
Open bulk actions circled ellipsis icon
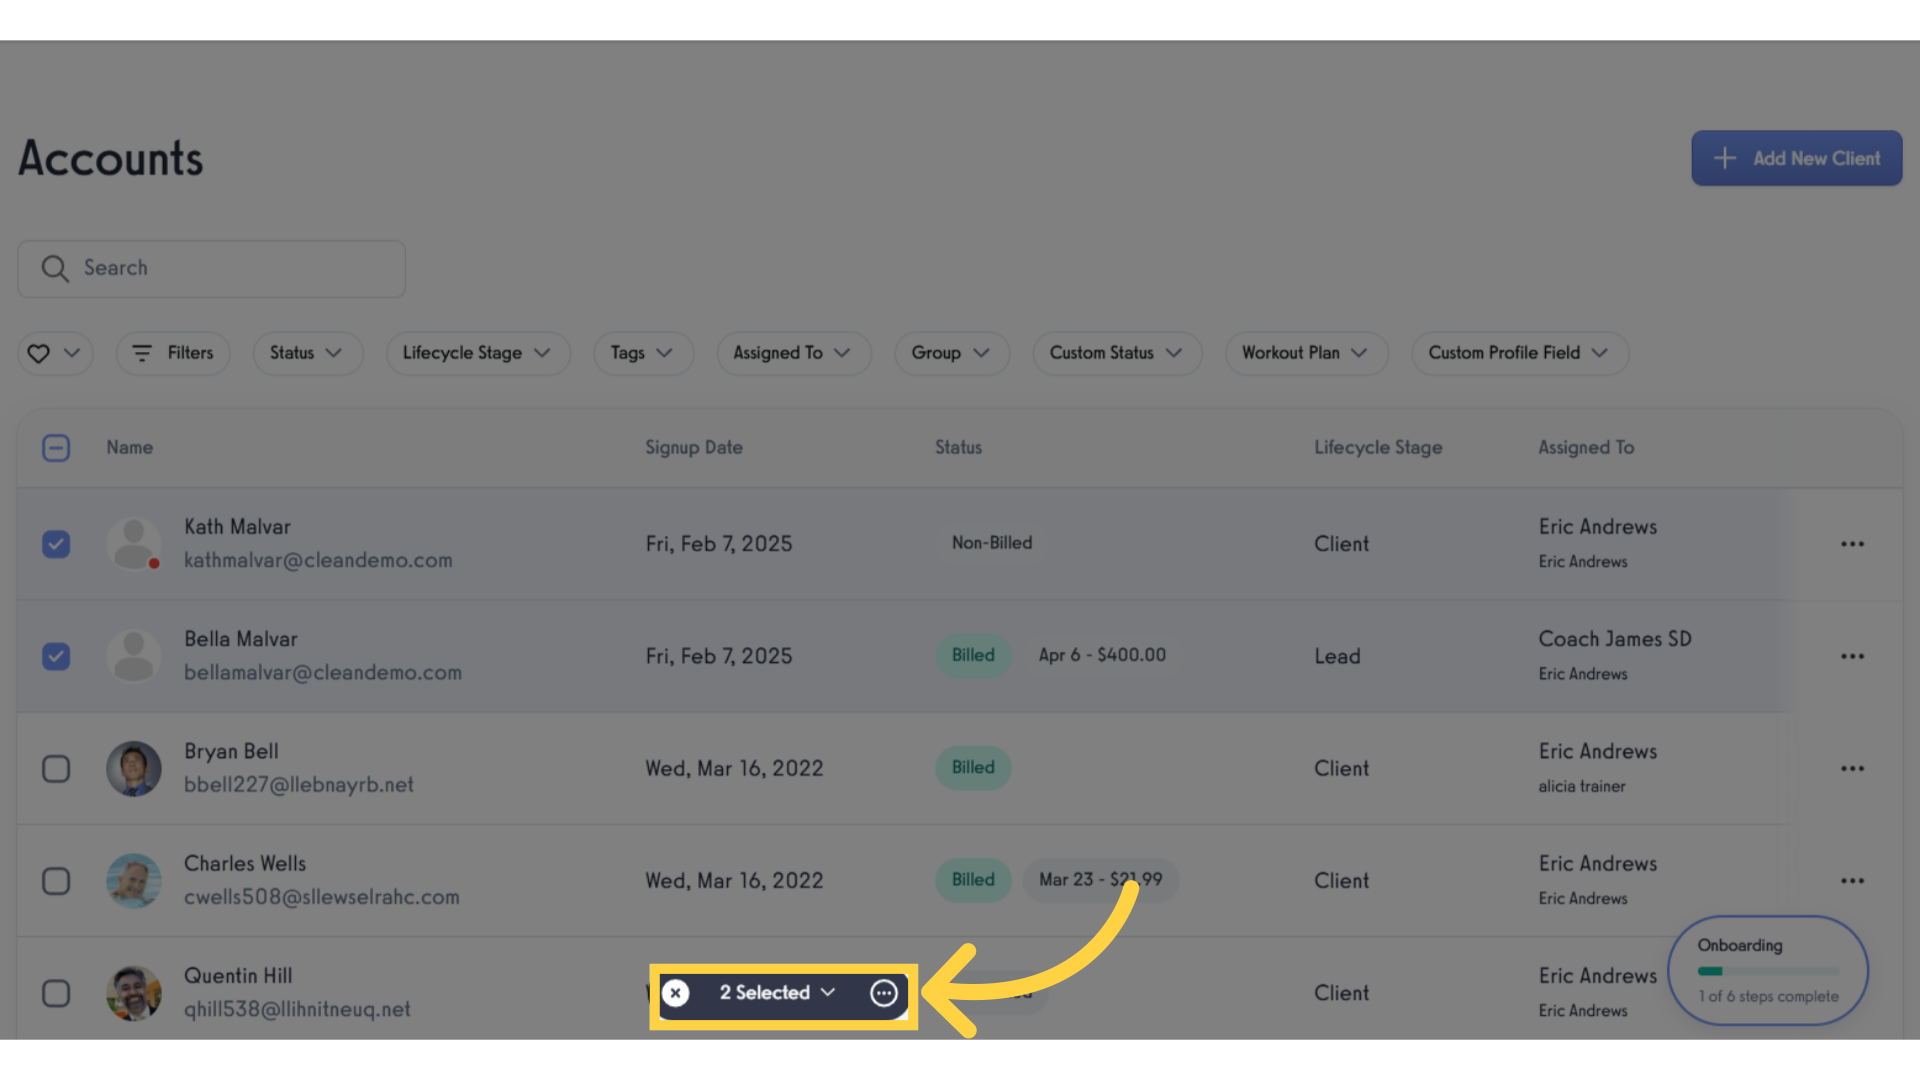coord(884,993)
